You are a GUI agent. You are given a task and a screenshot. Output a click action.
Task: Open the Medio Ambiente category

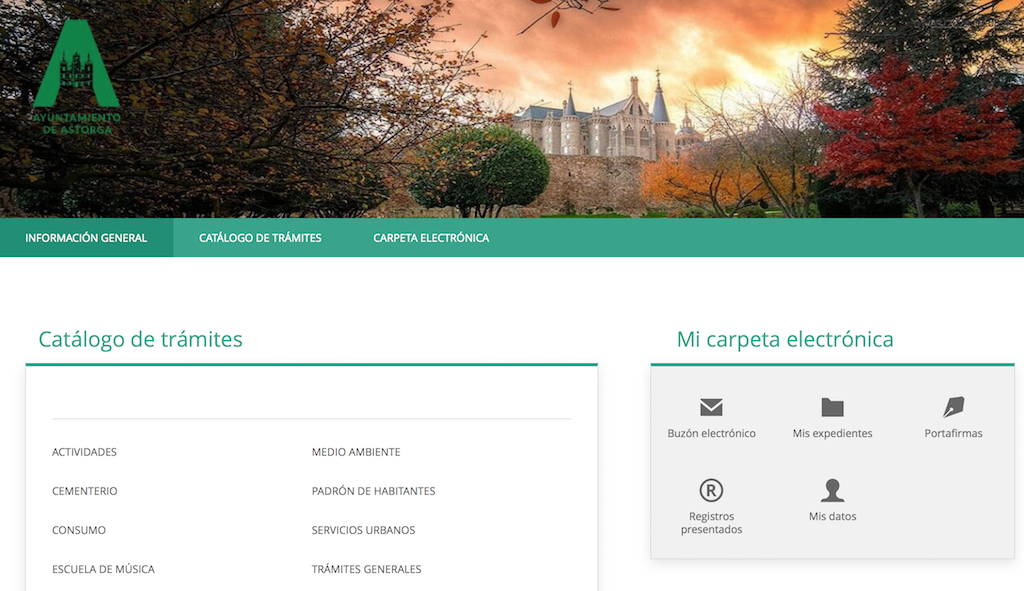pyautogui.click(x=356, y=452)
